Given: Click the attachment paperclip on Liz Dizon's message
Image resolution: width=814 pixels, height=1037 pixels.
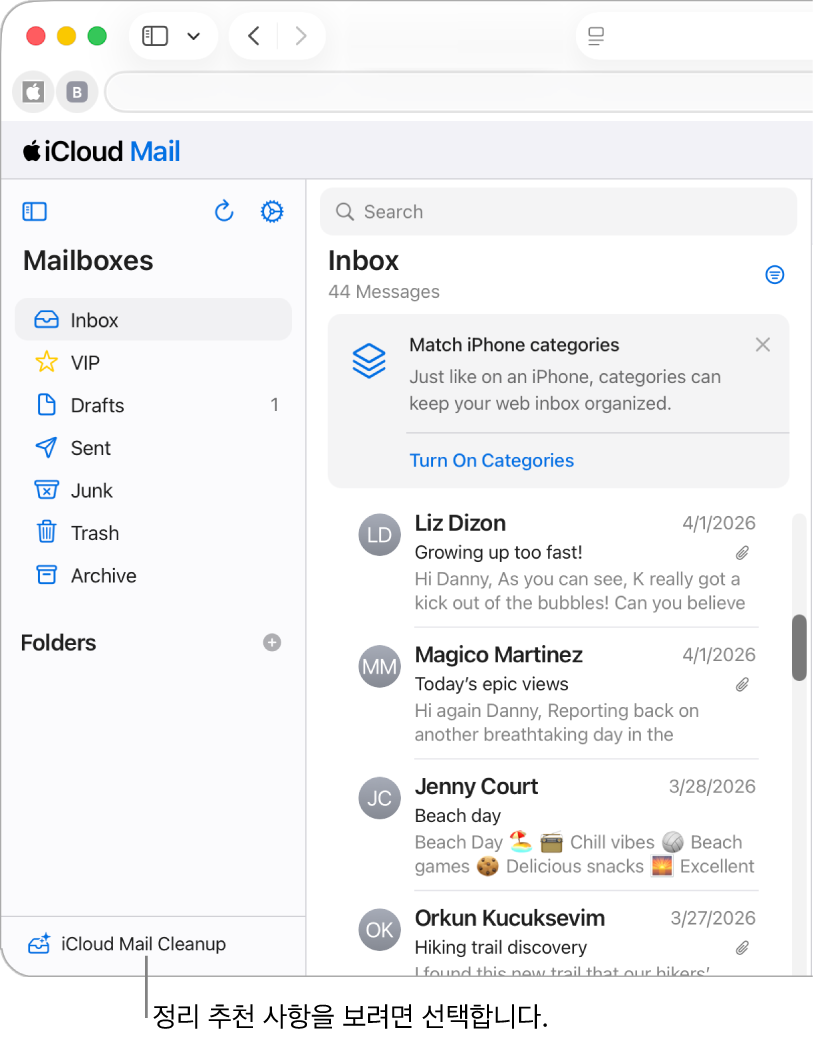Looking at the screenshot, I should tap(742, 552).
